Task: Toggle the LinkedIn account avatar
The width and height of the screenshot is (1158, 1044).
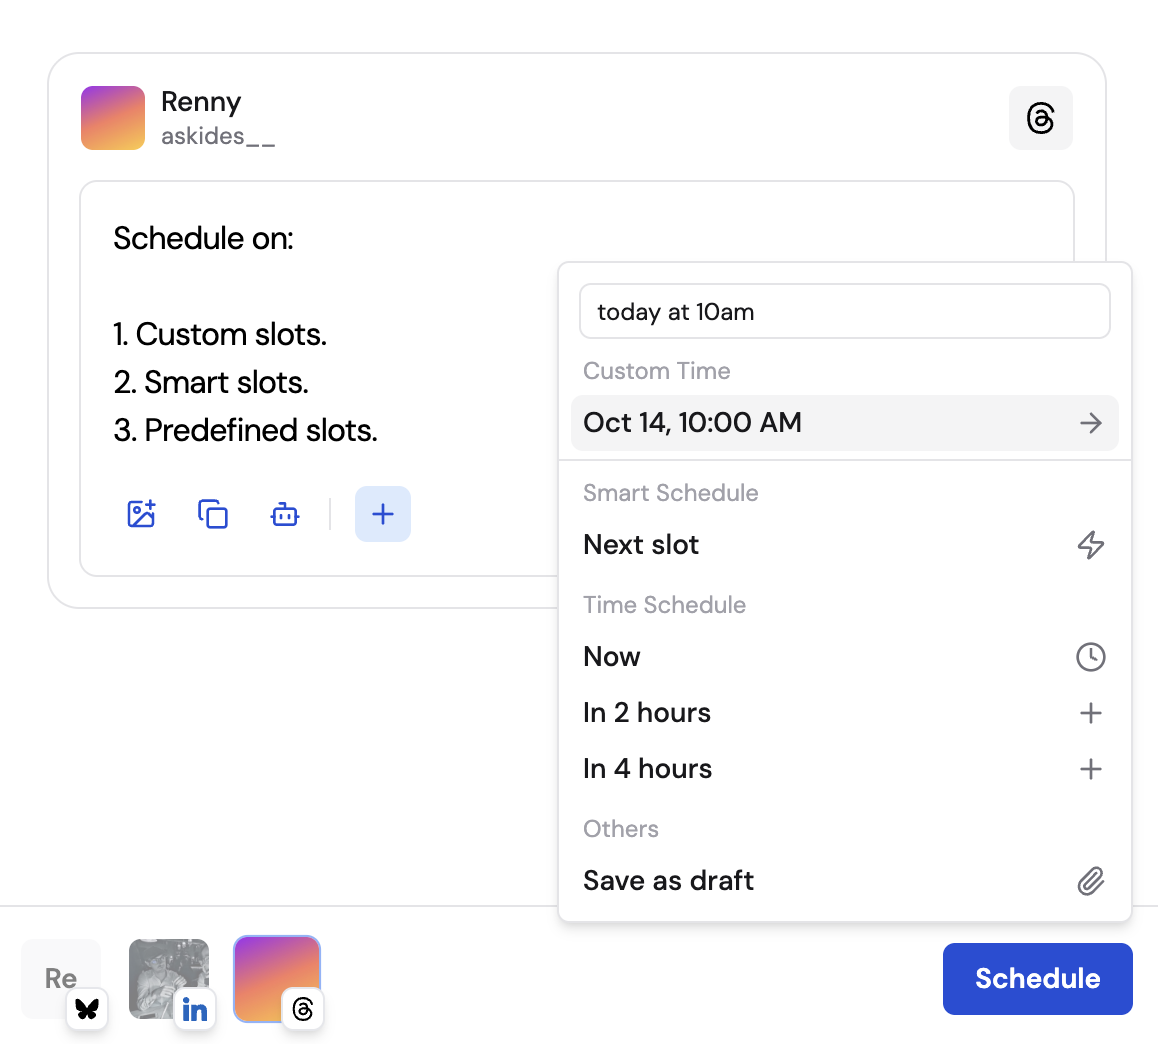Action: click(168, 978)
